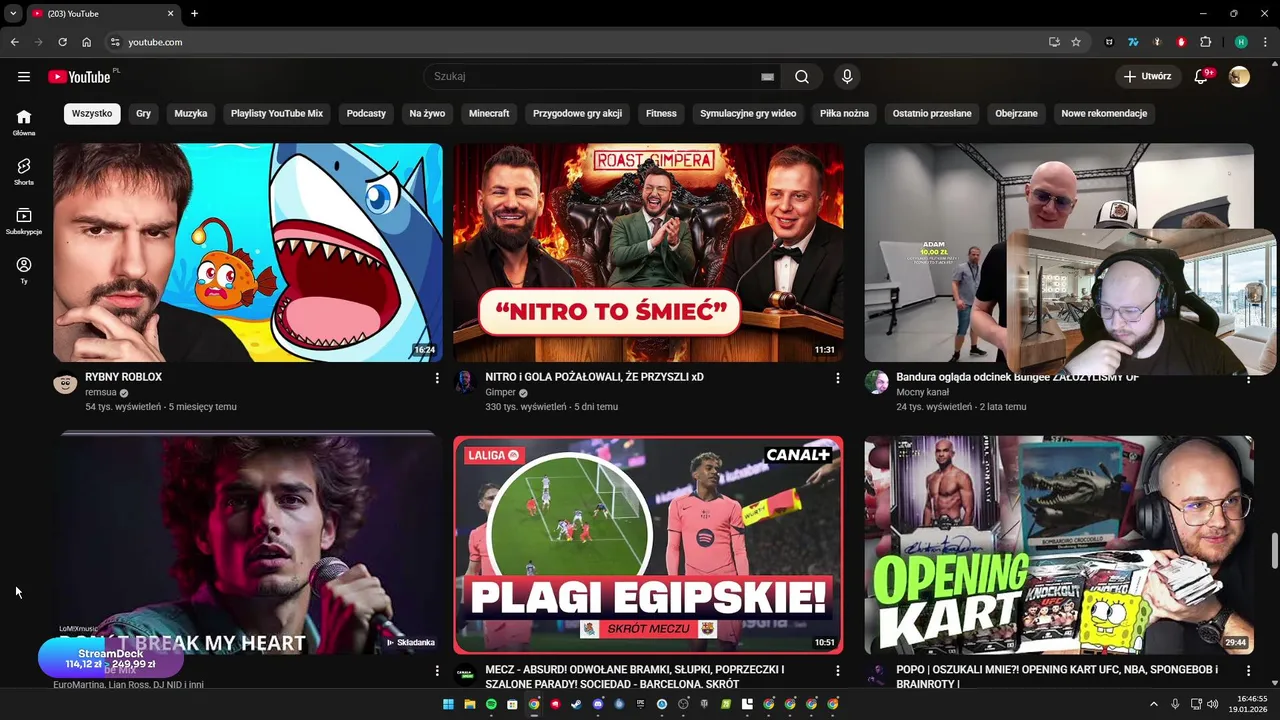Open the Chrome Extensions puzzle icon
This screenshot has height=720, width=1280.
(x=1205, y=42)
